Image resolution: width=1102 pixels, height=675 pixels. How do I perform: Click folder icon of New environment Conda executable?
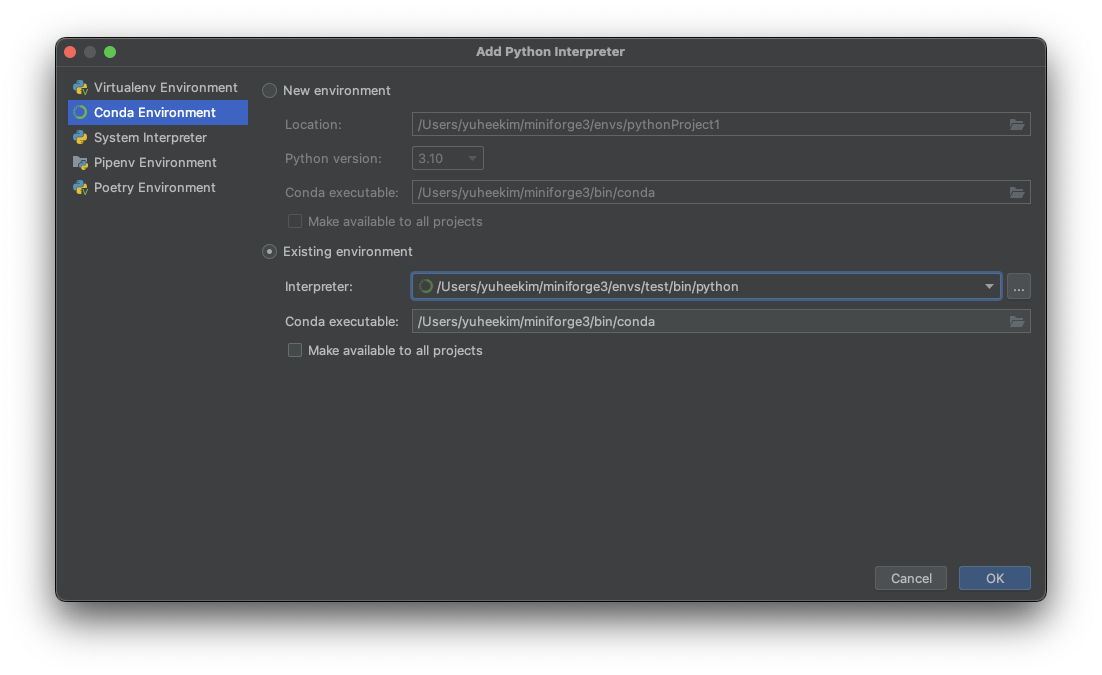coord(1016,193)
